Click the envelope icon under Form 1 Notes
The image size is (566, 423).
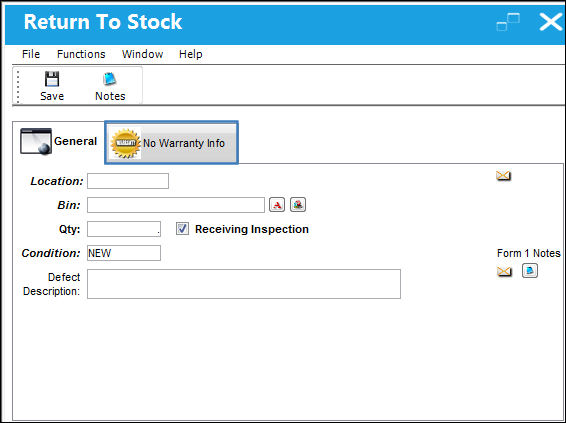click(x=504, y=271)
